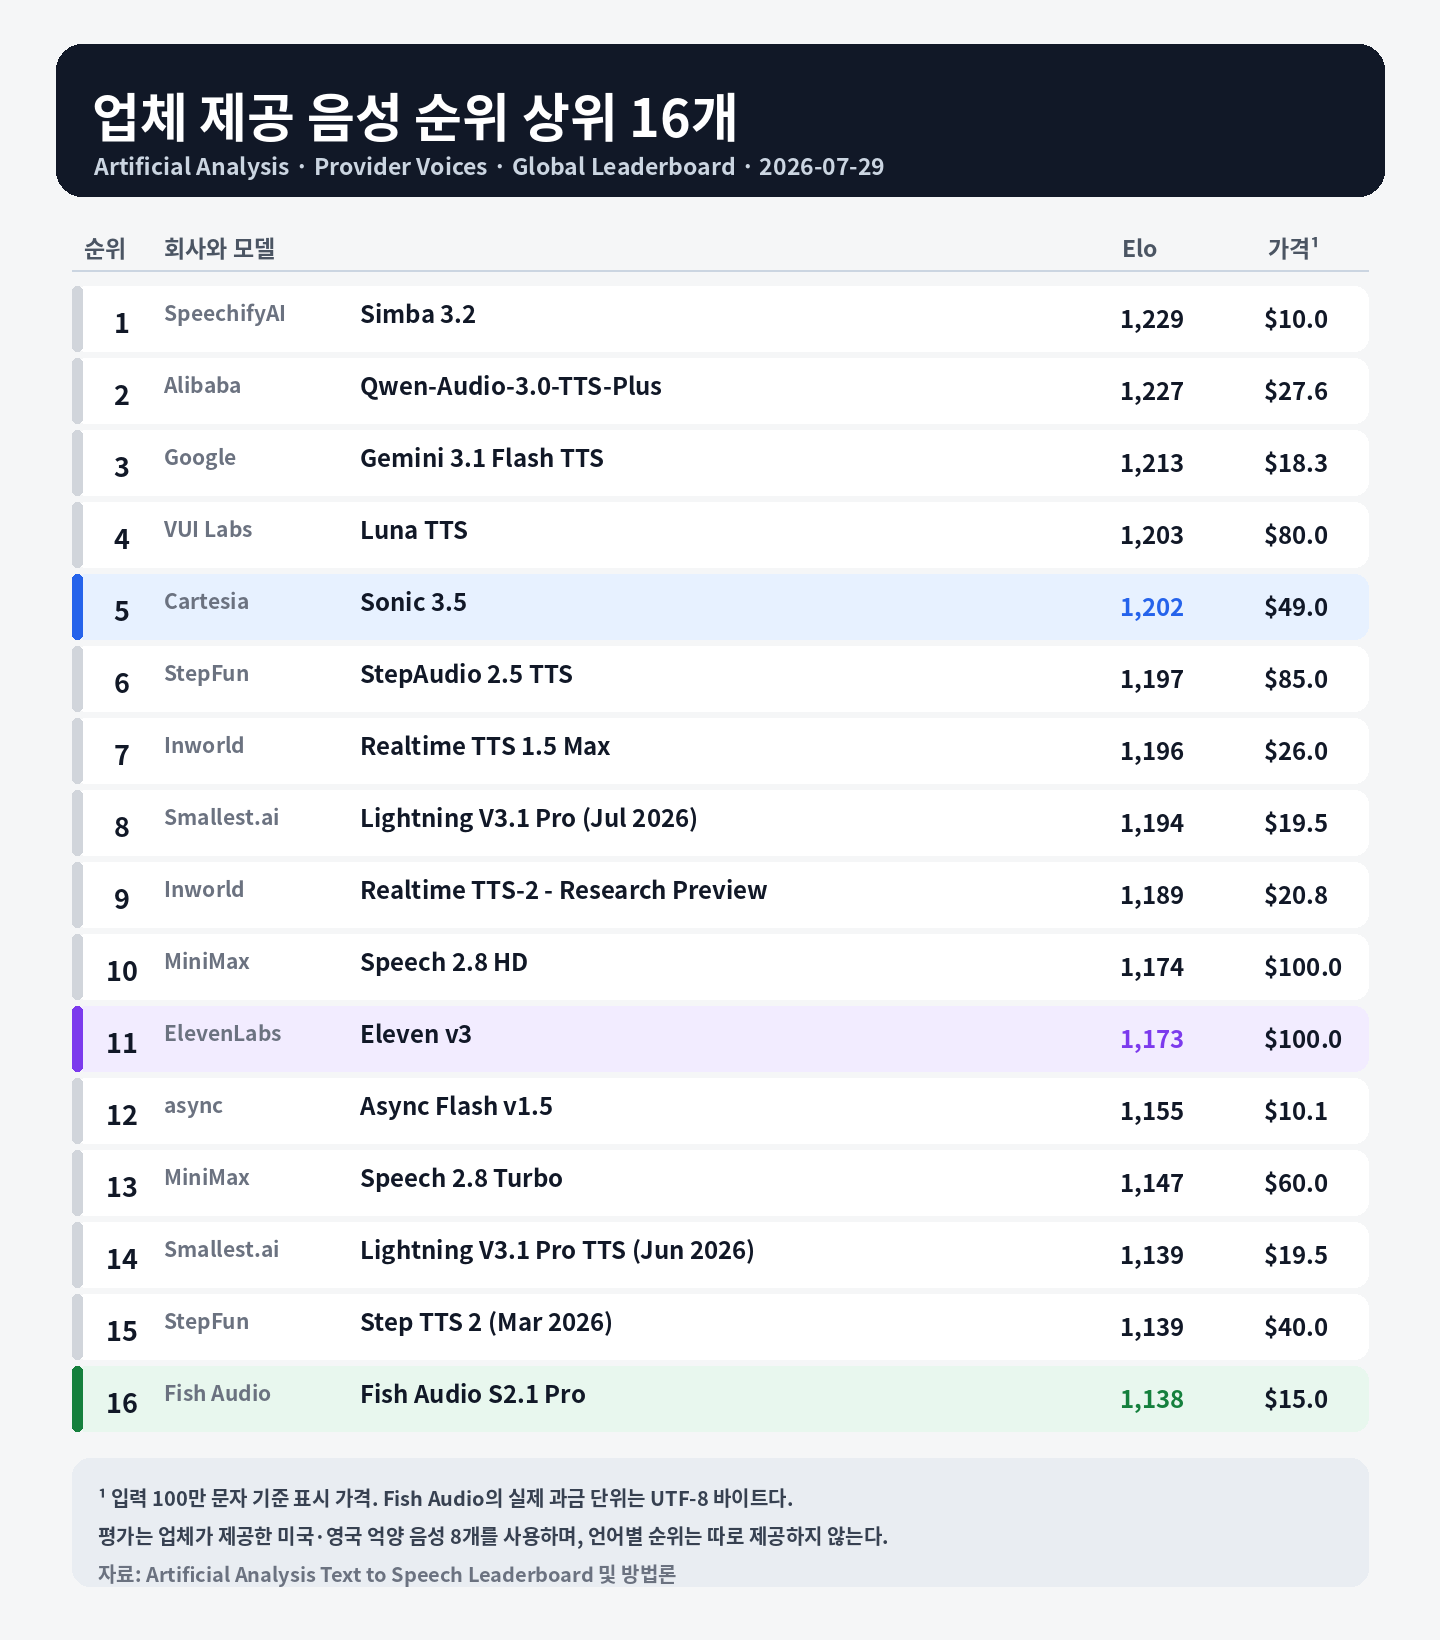Image resolution: width=1440 pixels, height=1640 pixels.
Task: Select 'Lightning V3.1 Pro TTS (Jun 2026)' model name
Action: (557, 1250)
